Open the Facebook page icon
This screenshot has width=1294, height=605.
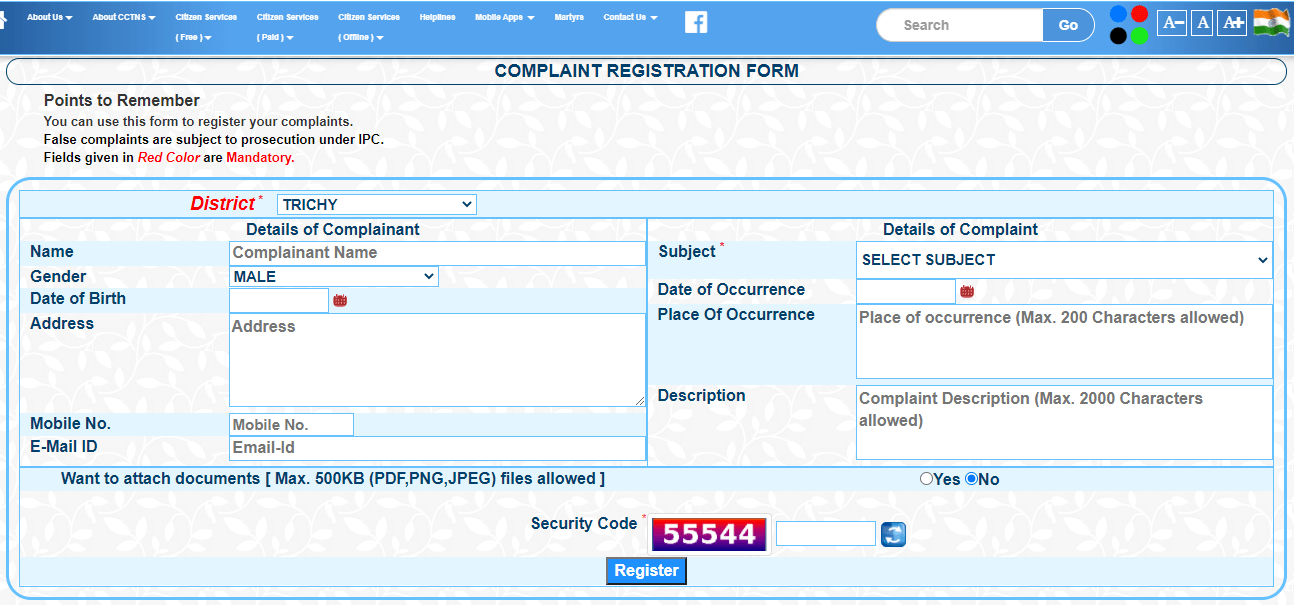click(x=695, y=21)
